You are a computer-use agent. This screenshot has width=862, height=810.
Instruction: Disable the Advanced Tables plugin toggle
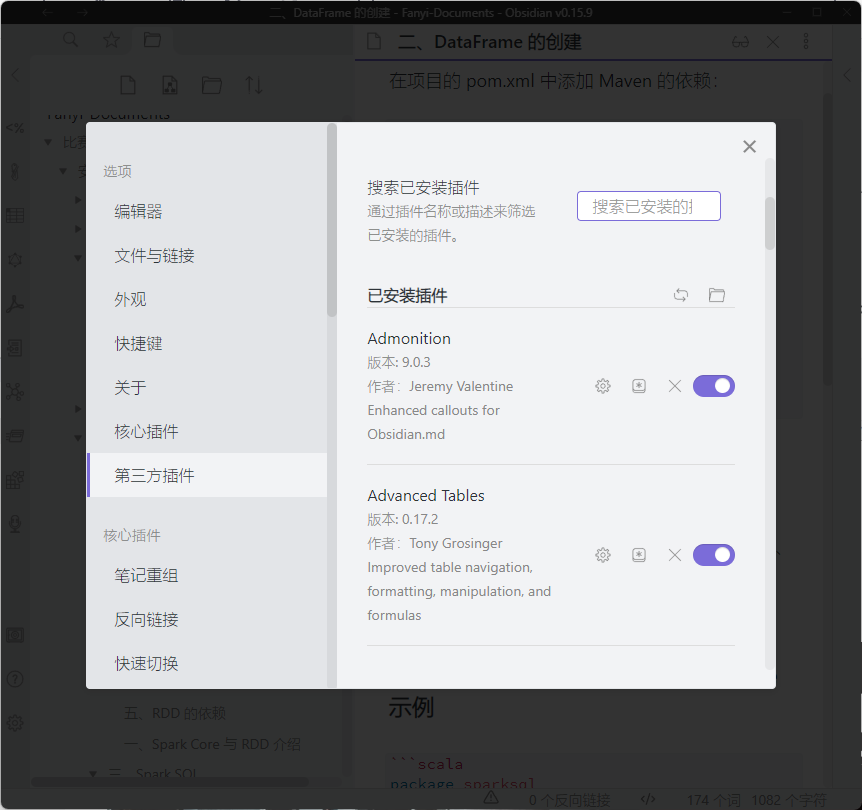coord(713,555)
